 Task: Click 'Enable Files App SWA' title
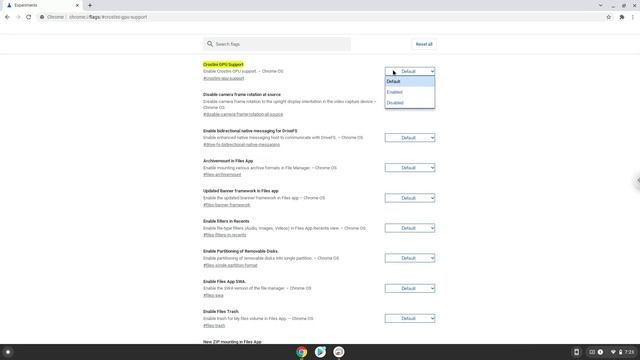[x=224, y=282]
